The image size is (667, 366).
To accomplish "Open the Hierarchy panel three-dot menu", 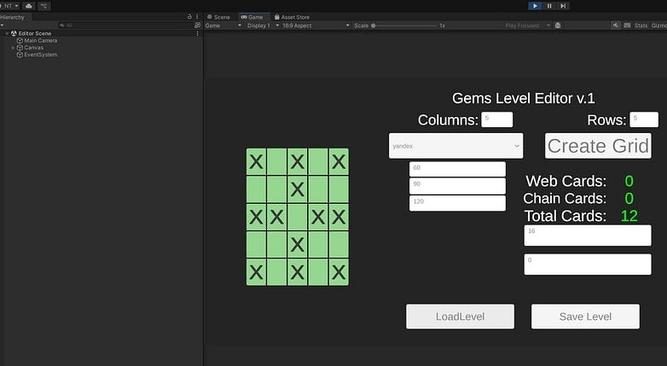I will coord(197,17).
